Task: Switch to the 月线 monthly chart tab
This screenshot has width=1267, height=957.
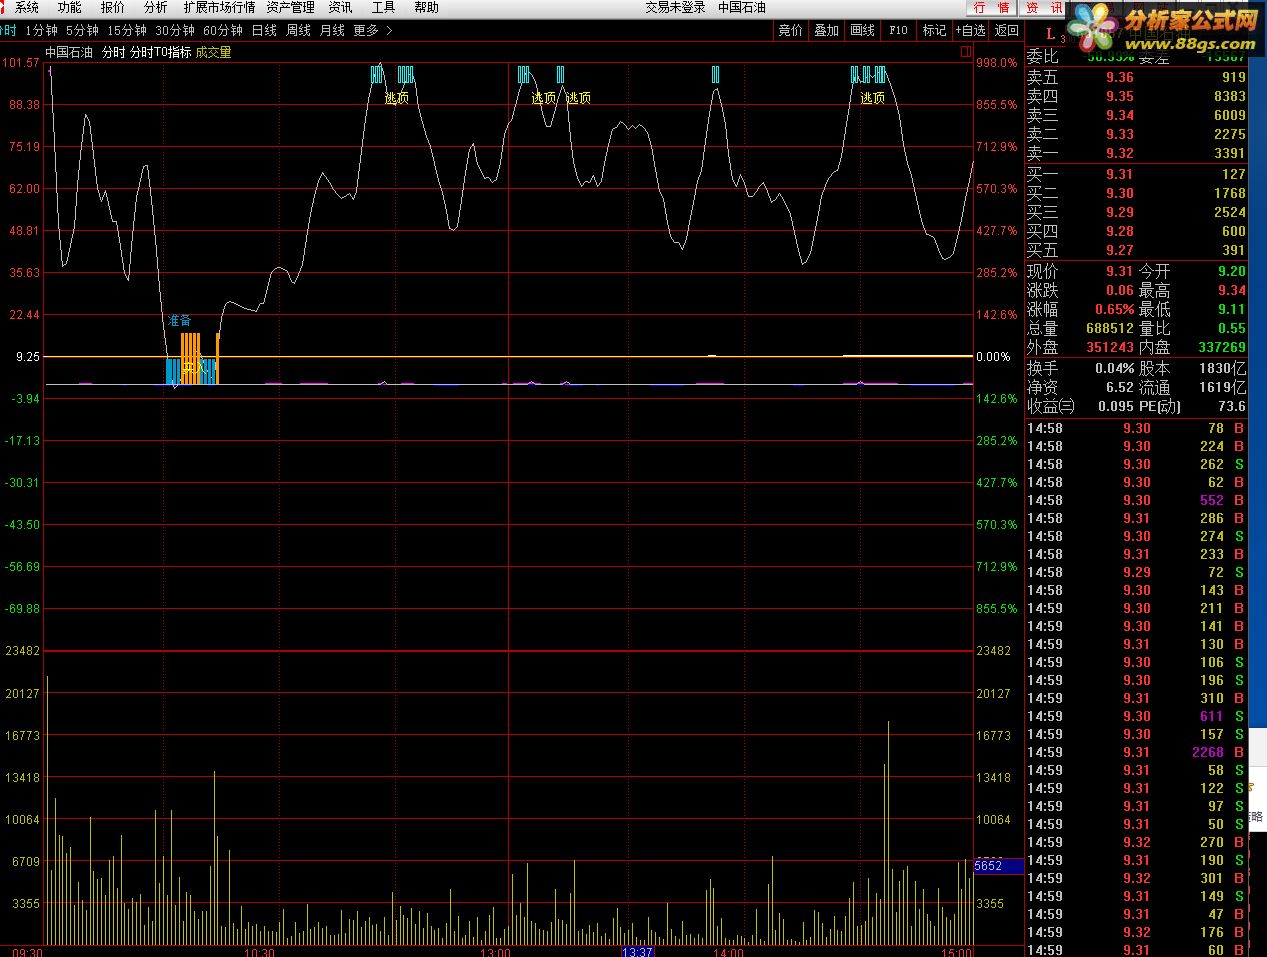Action: 332,31
